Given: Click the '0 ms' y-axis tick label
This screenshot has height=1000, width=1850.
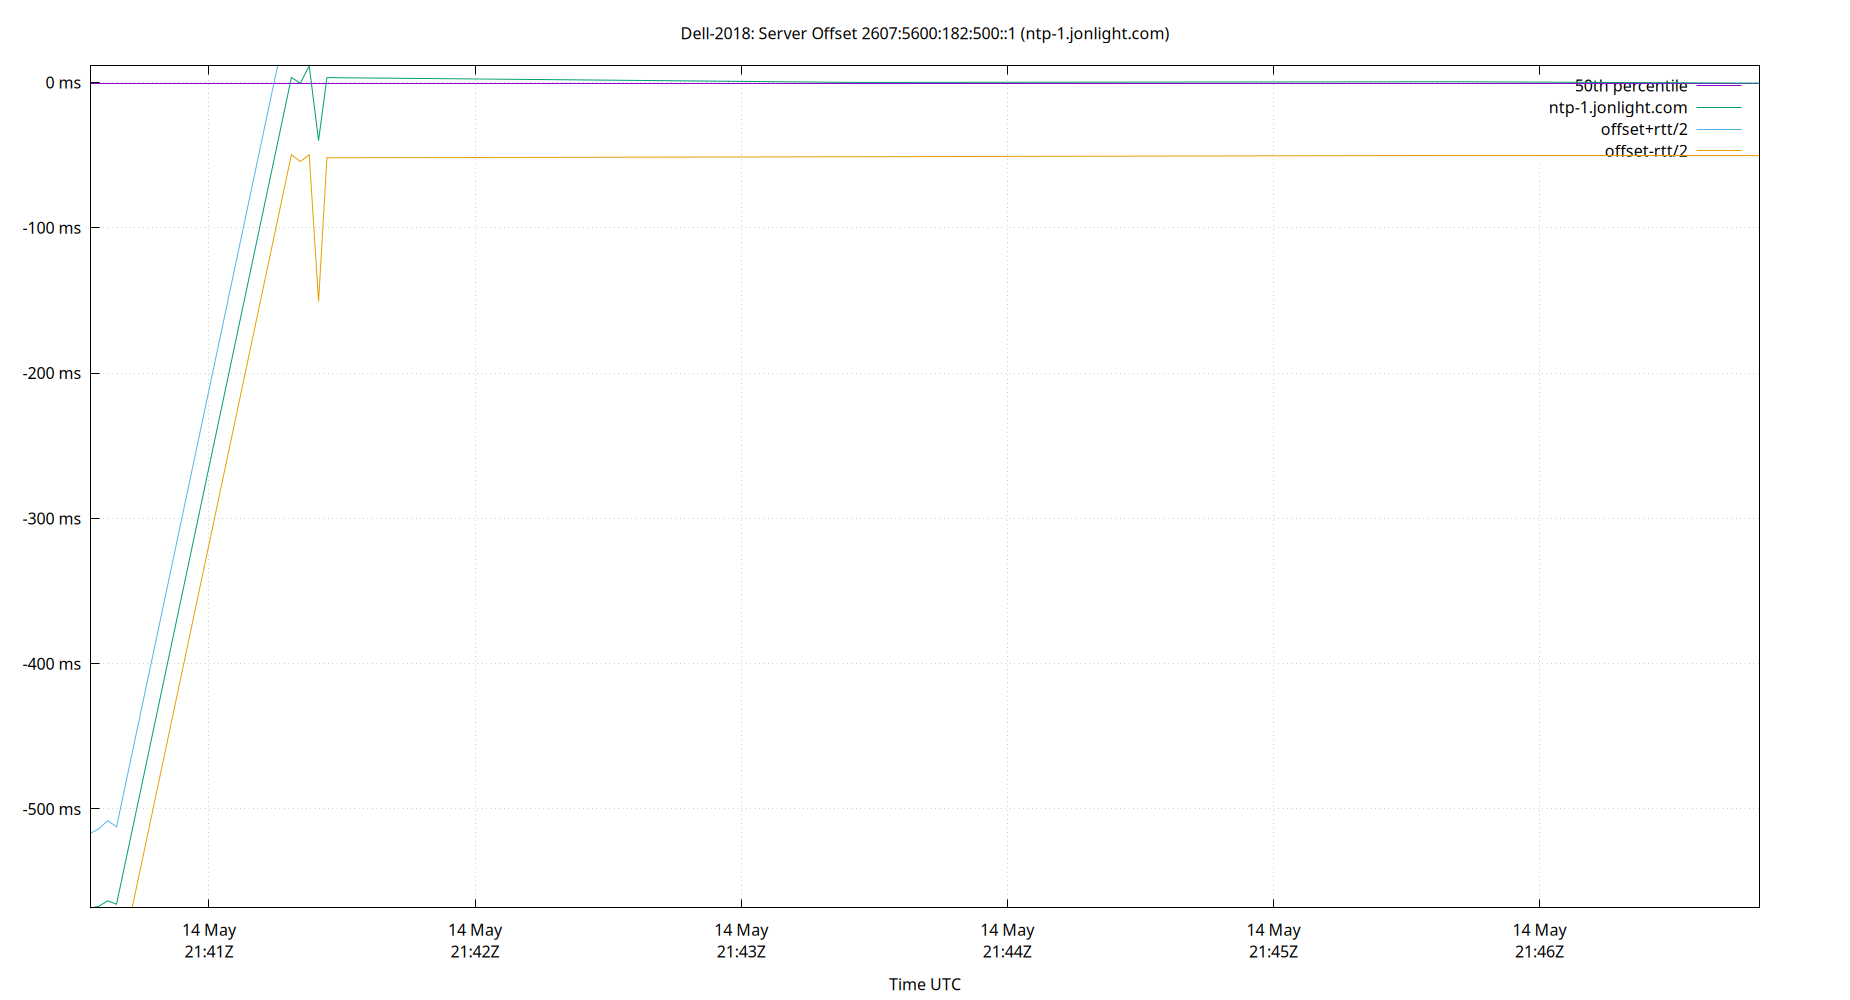Looking at the screenshot, I should tap(64, 82).
